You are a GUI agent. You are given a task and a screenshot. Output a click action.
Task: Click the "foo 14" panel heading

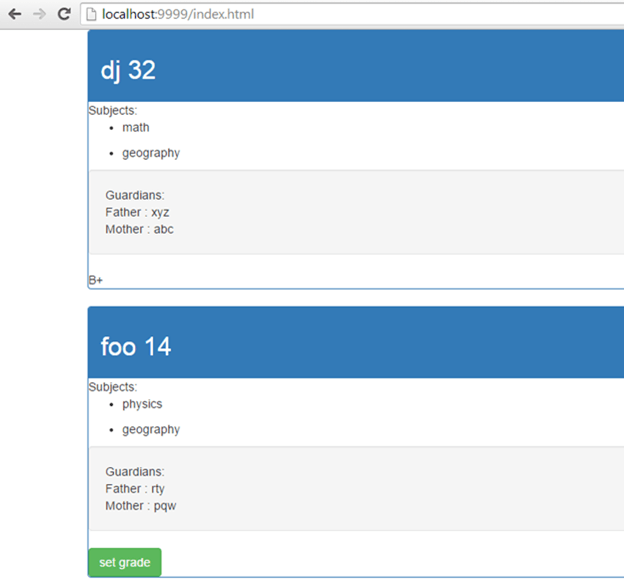(136, 346)
